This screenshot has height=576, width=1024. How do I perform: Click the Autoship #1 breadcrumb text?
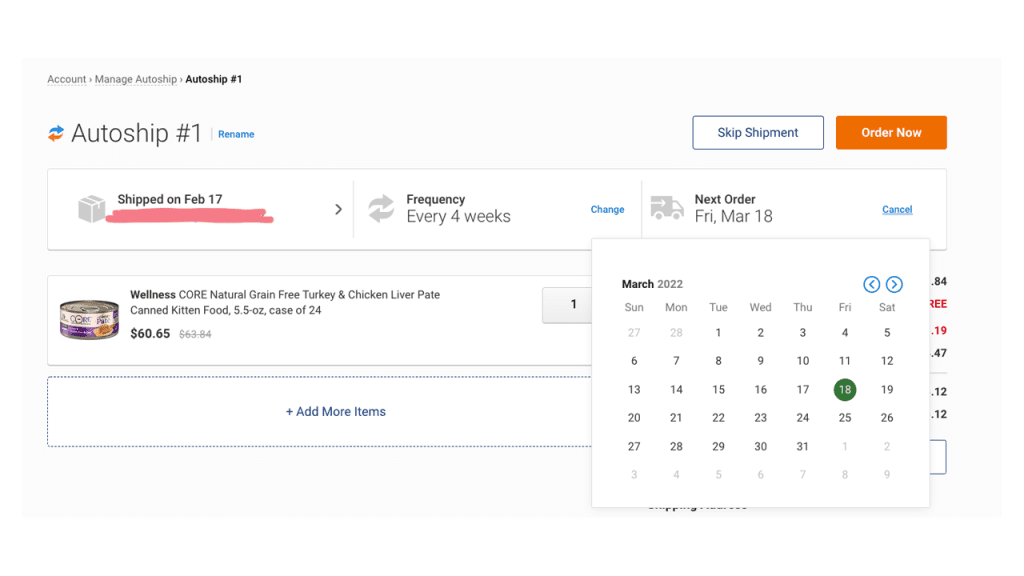pyautogui.click(x=214, y=79)
